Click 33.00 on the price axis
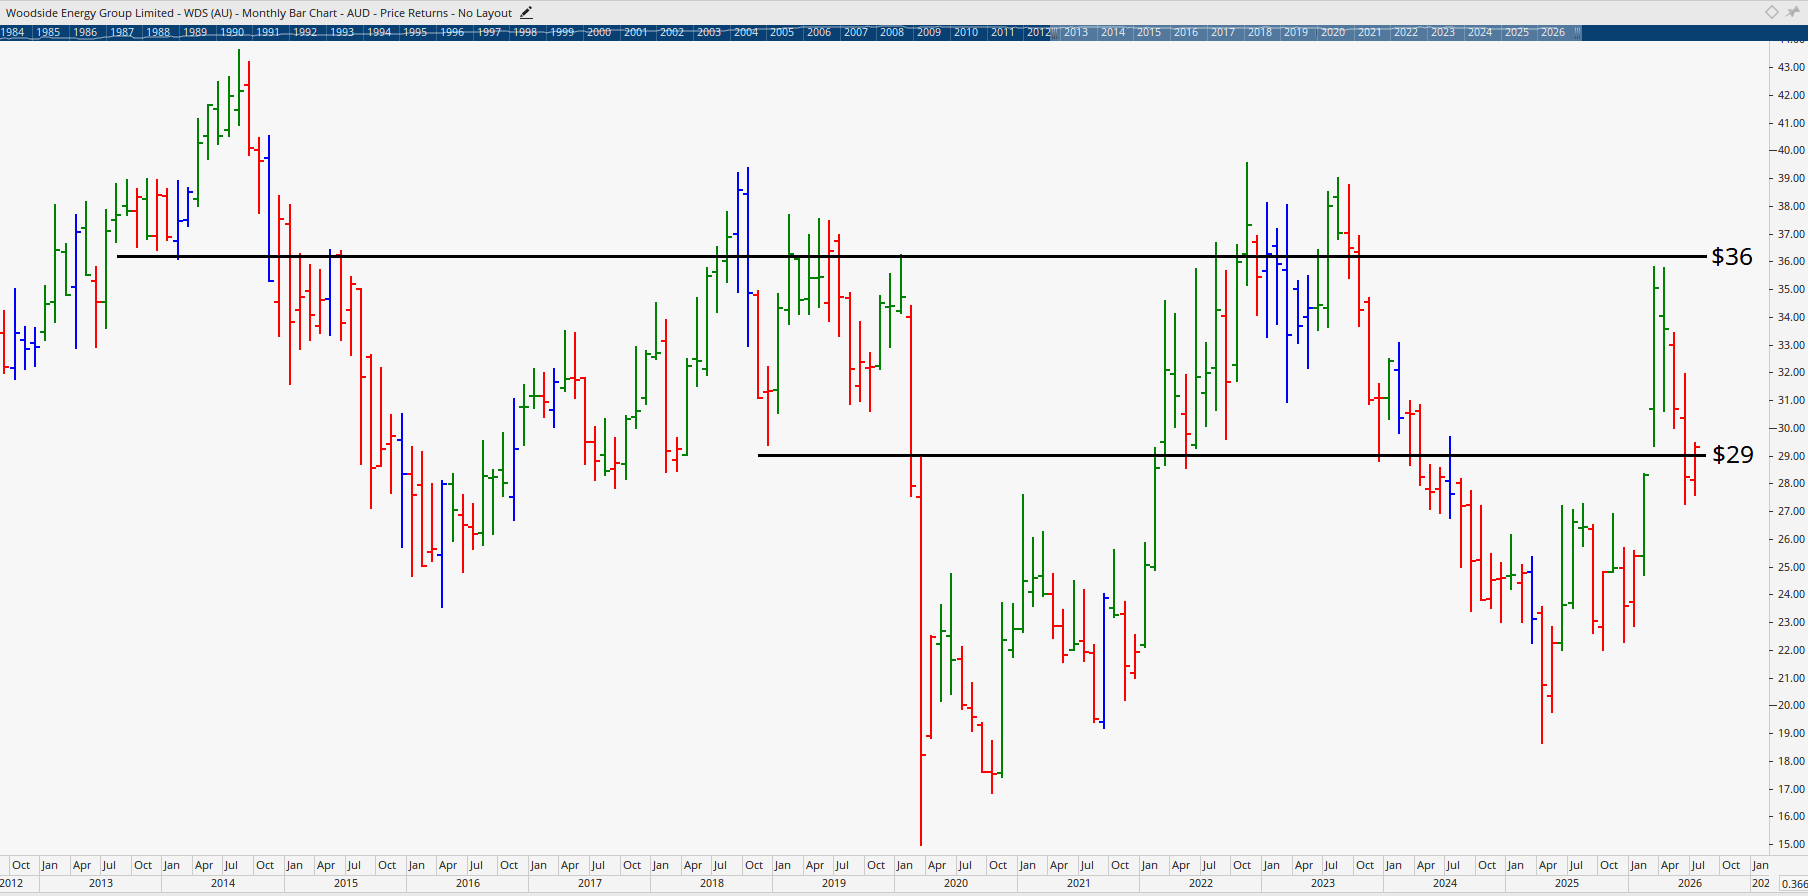The image size is (1808, 896). pos(1791,345)
